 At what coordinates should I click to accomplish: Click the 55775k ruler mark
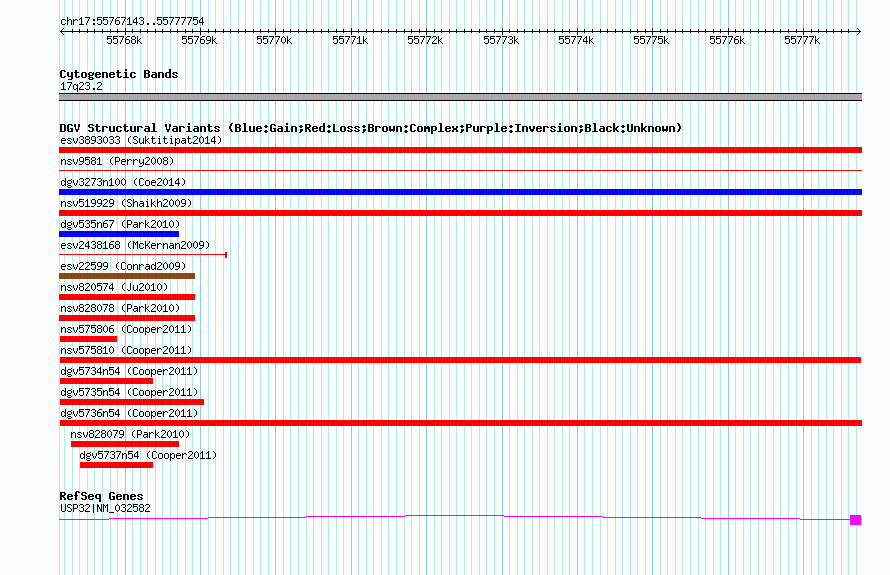tap(651, 40)
